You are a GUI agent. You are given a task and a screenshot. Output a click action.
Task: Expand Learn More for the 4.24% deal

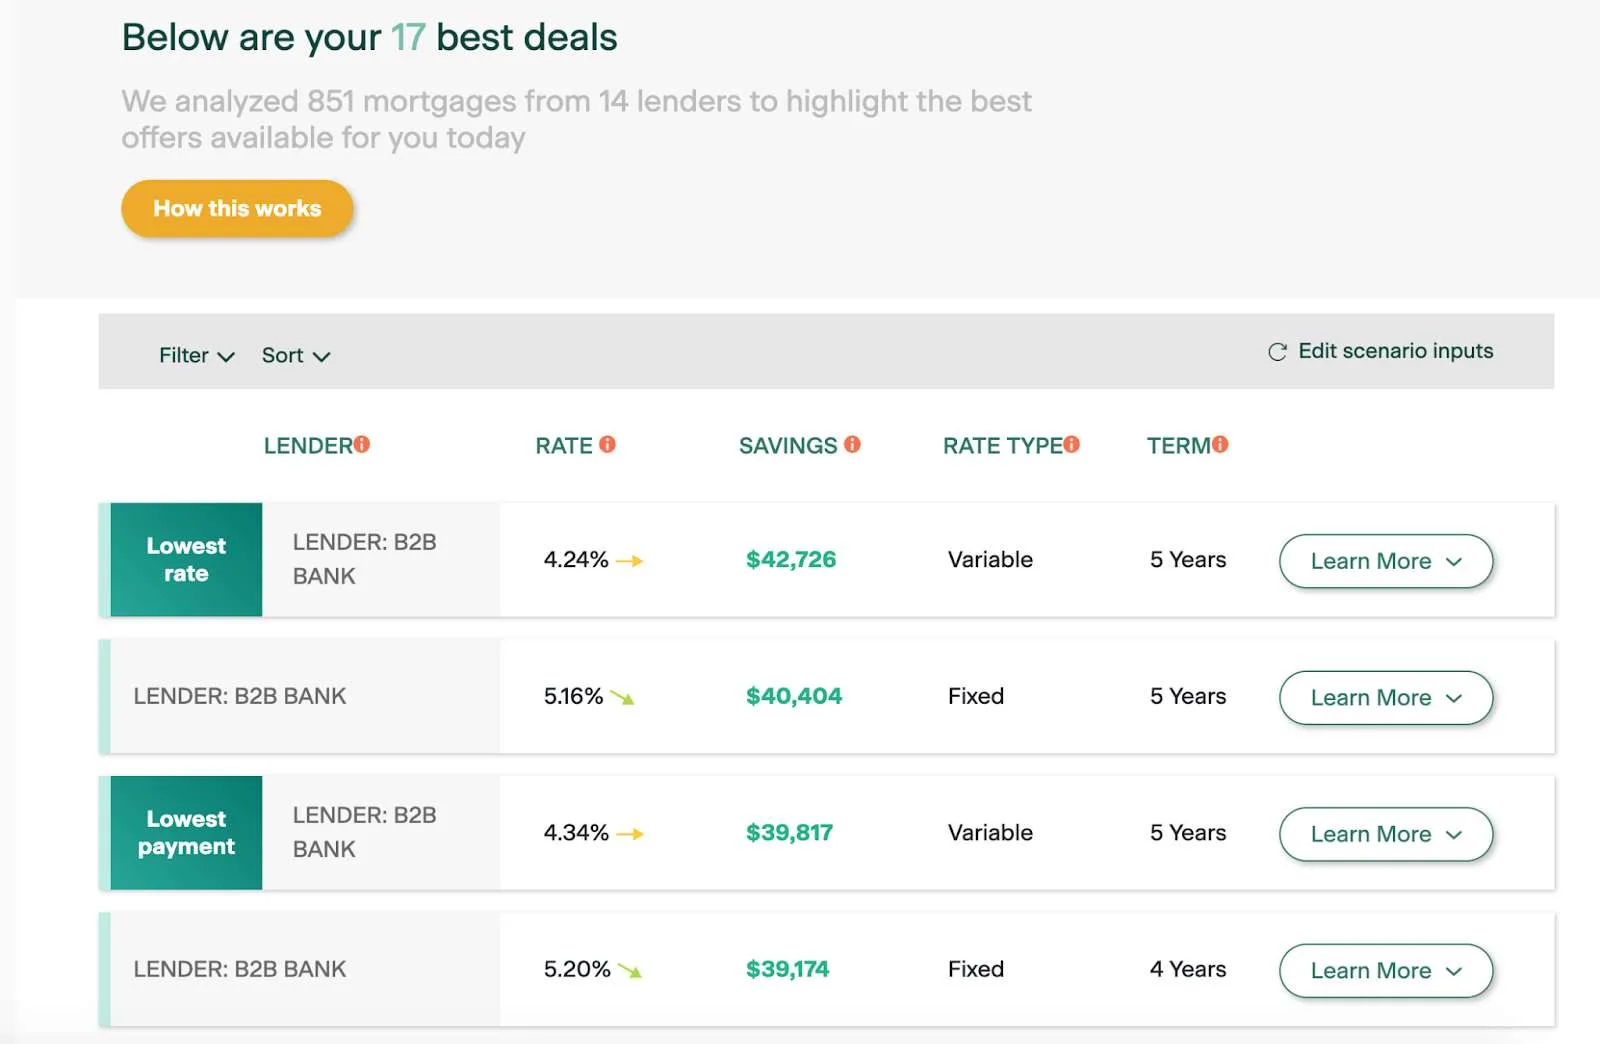[x=1385, y=561]
